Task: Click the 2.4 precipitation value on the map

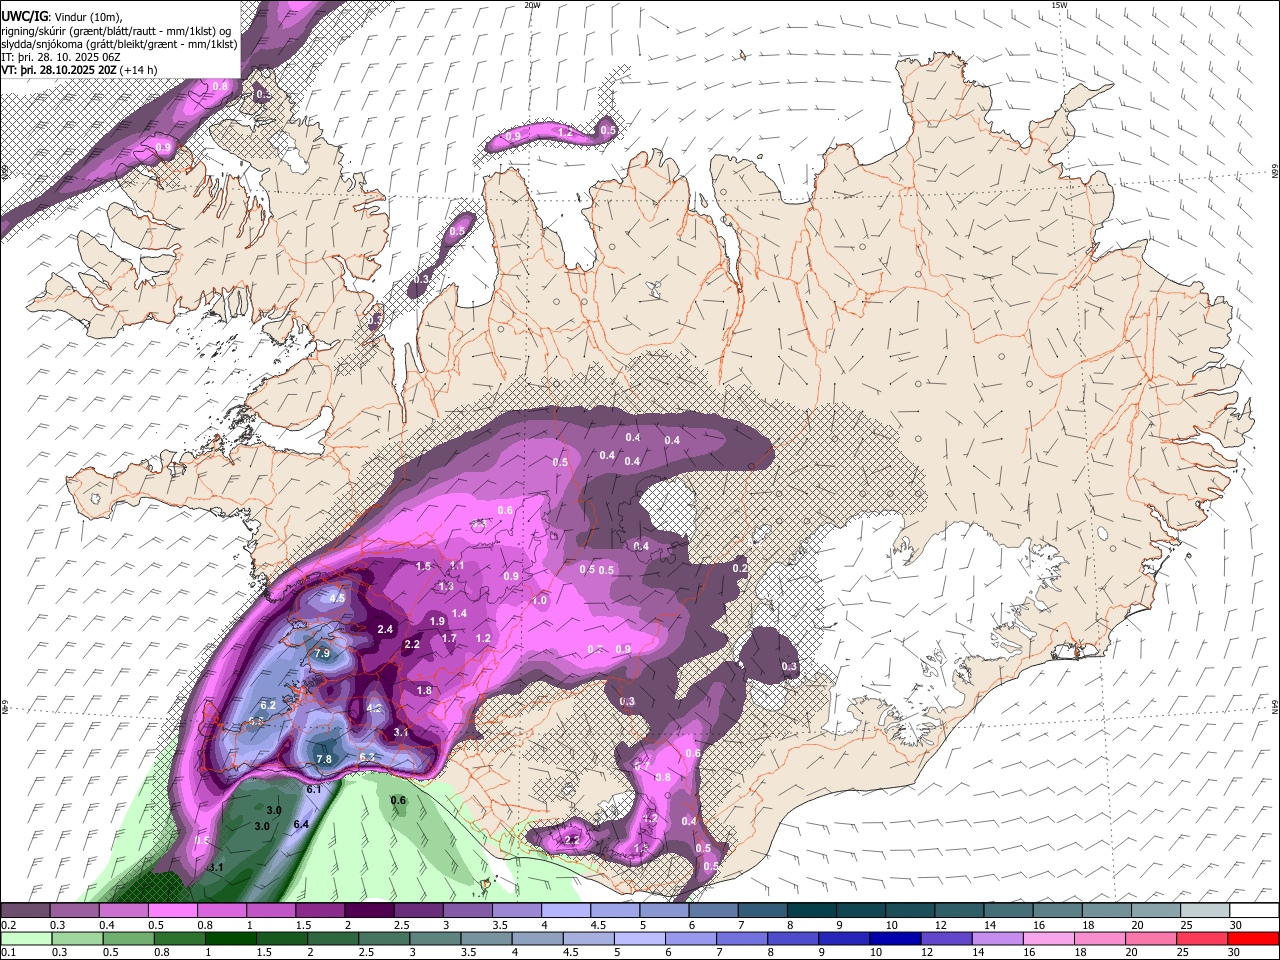Action: point(386,629)
